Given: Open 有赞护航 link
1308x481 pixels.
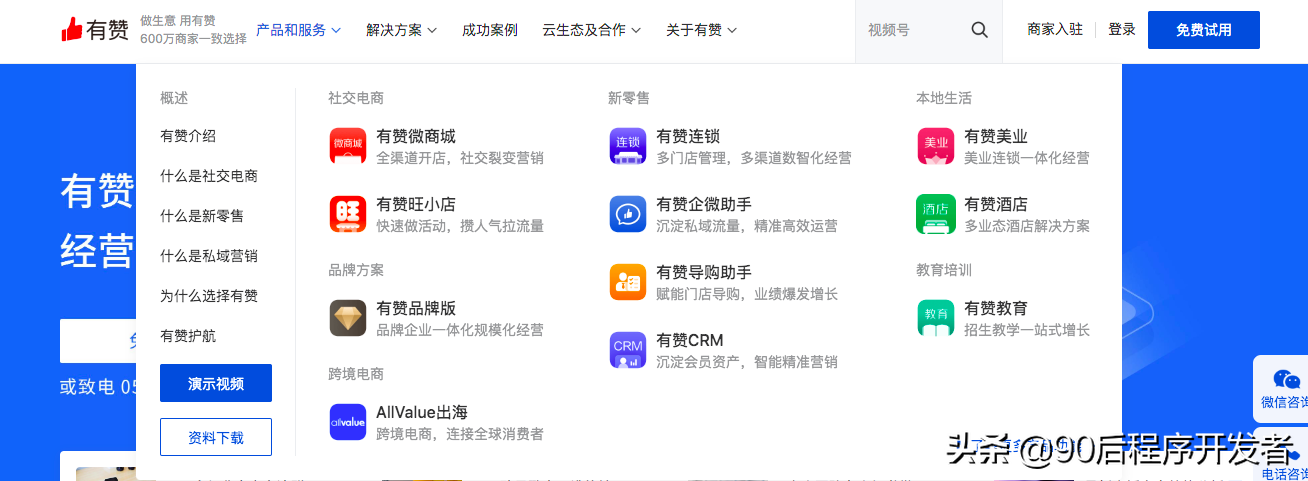Looking at the screenshot, I should (188, 336).
